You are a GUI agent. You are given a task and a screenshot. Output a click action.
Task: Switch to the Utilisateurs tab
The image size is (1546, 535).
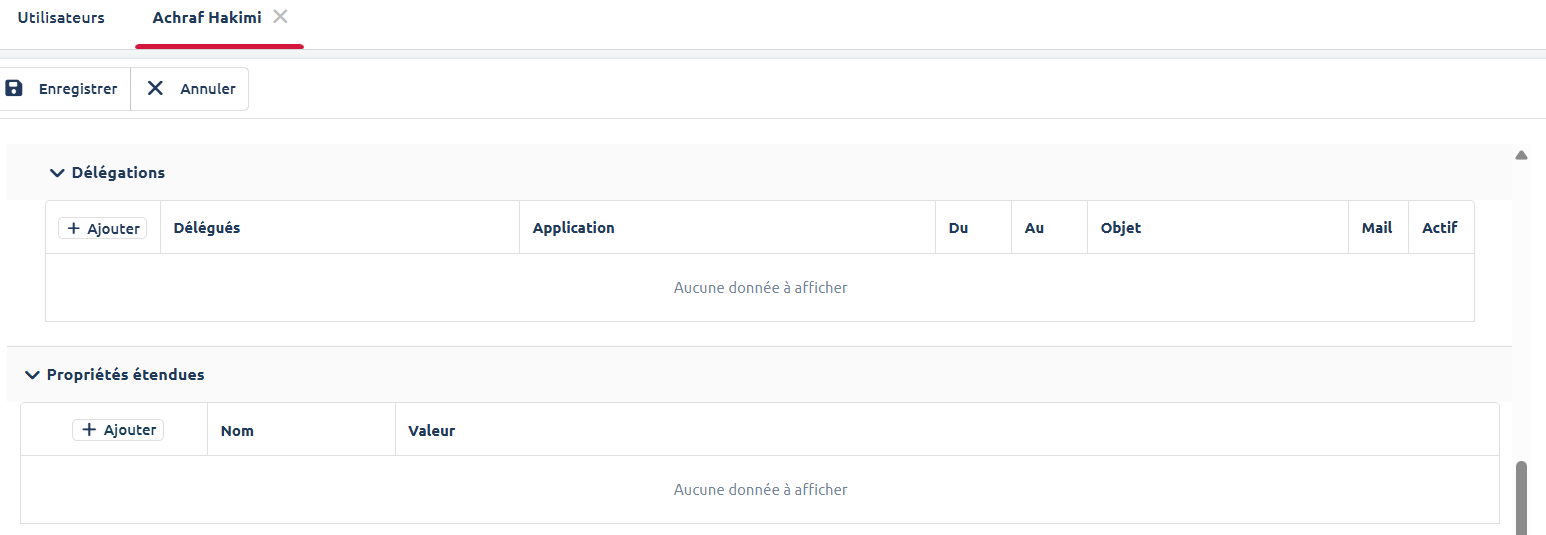(x=61, y=18)
